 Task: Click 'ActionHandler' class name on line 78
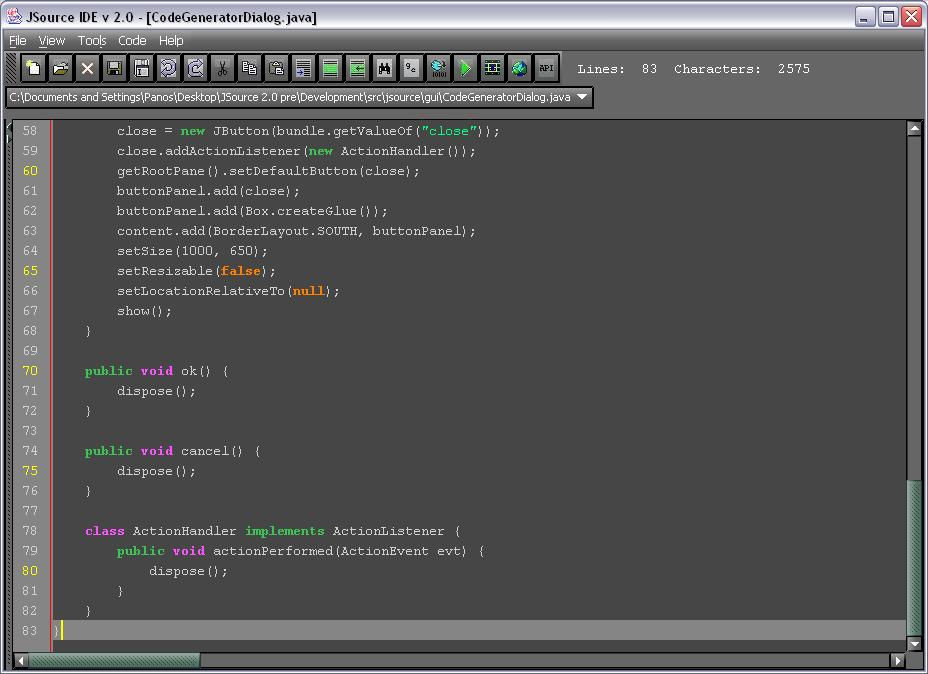click(x=184, y=531)
